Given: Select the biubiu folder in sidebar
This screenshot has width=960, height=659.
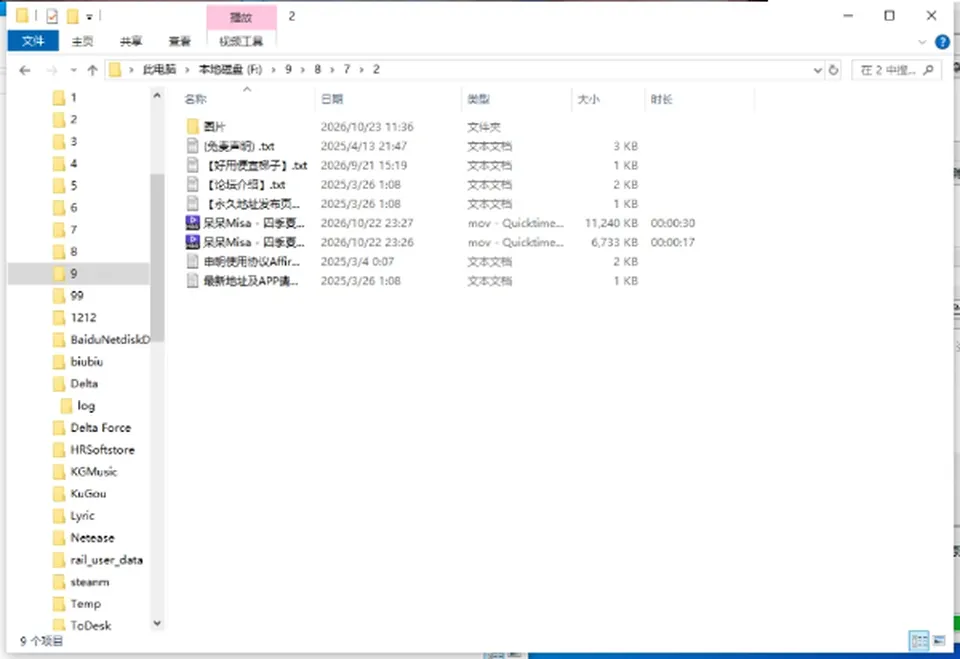Looking at the screenshot, I should tap(86, 361).
